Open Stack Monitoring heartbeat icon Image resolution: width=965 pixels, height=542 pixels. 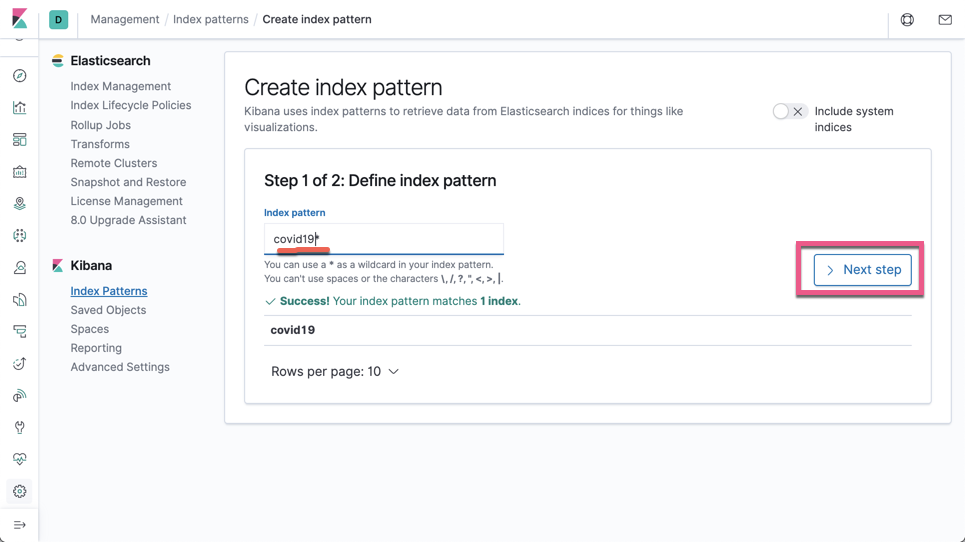click(x=20, y=460)
